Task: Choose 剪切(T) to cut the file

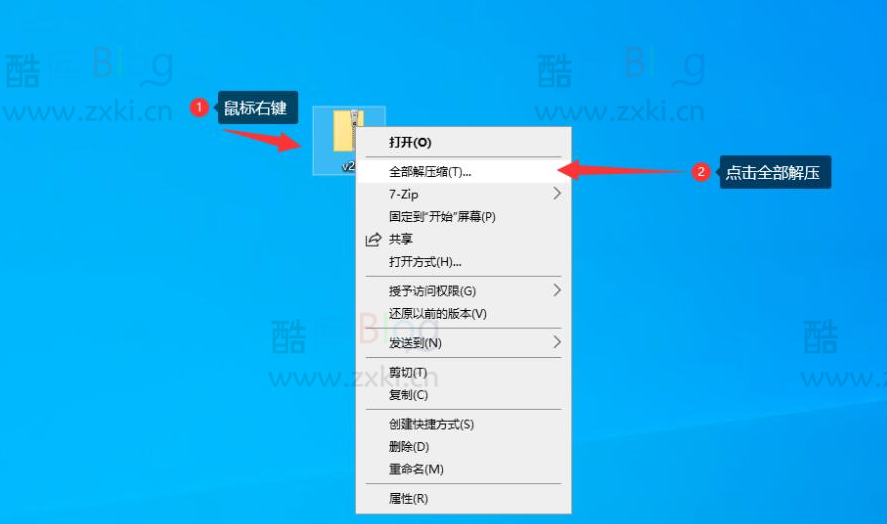Action: [463, 372]
